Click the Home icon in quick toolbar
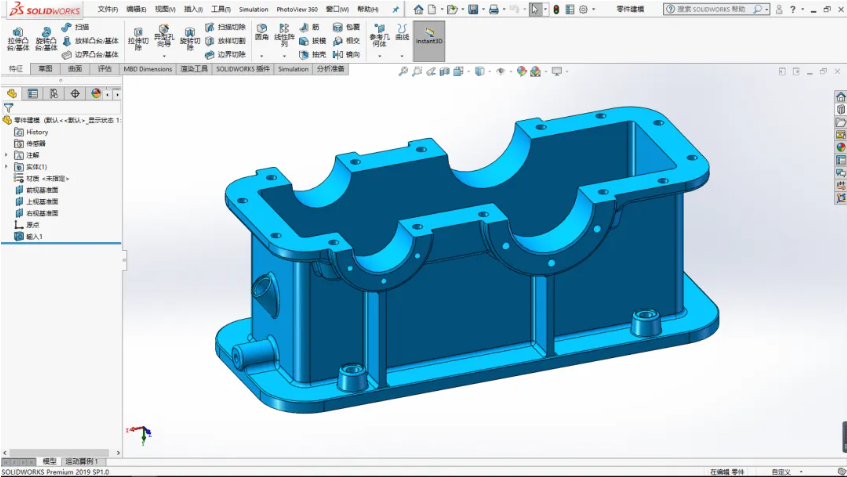The width and height of the screenshot is (847, 477). (419, 9)
